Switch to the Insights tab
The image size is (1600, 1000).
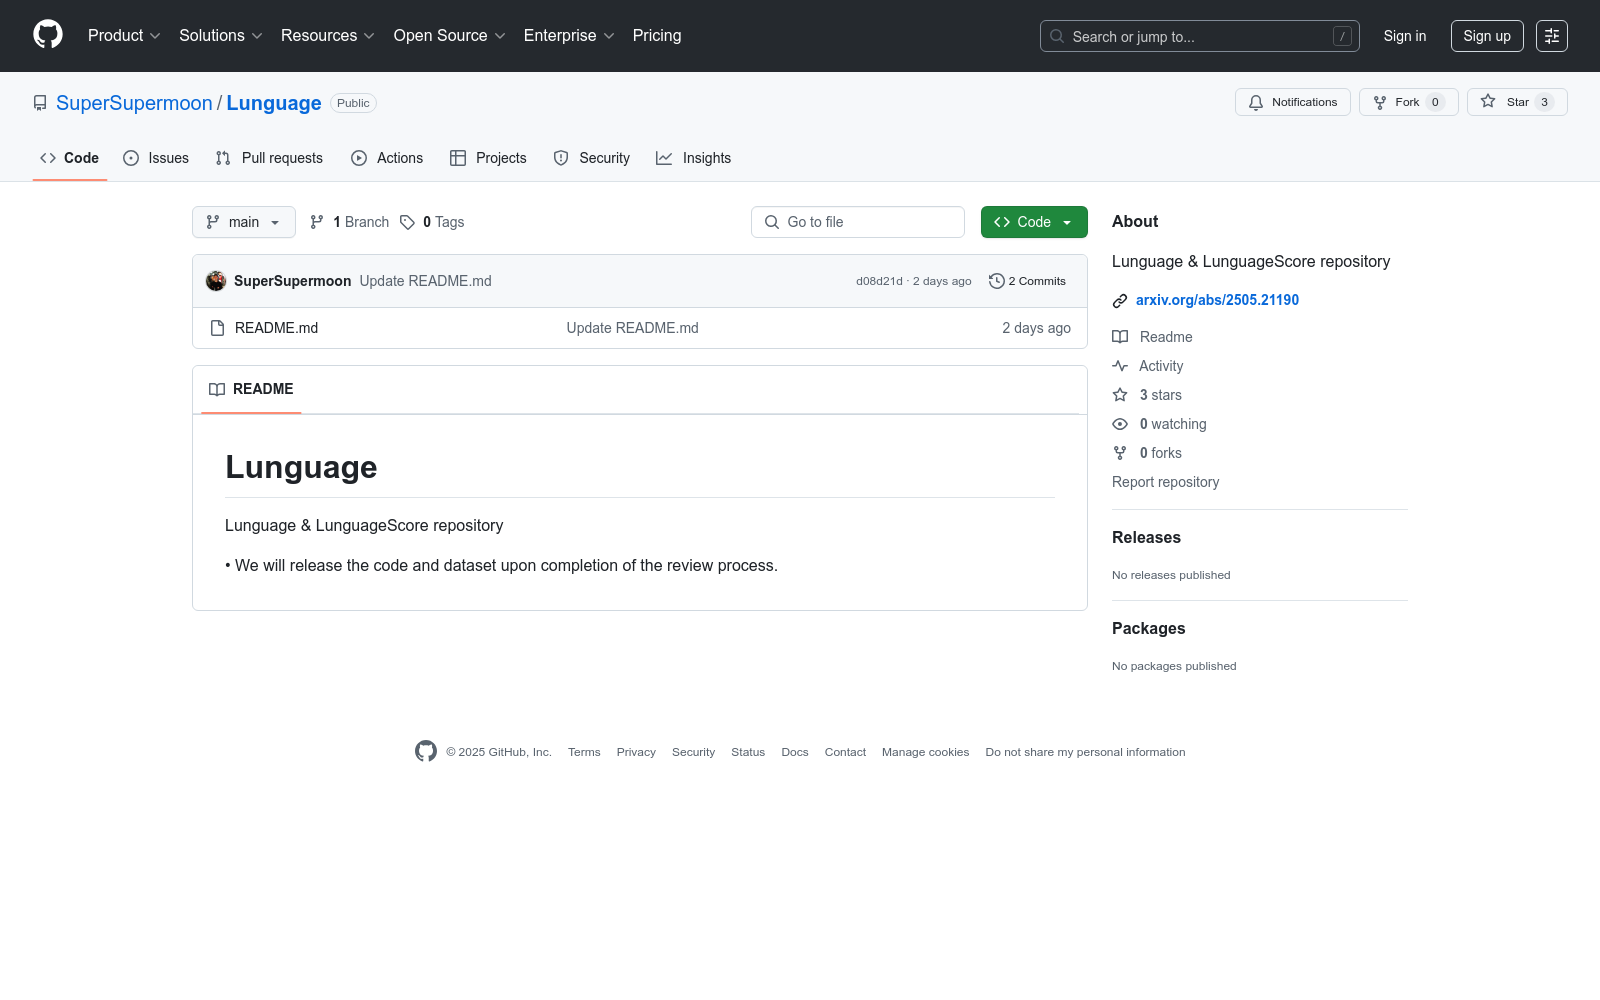(x=694, y=158)
